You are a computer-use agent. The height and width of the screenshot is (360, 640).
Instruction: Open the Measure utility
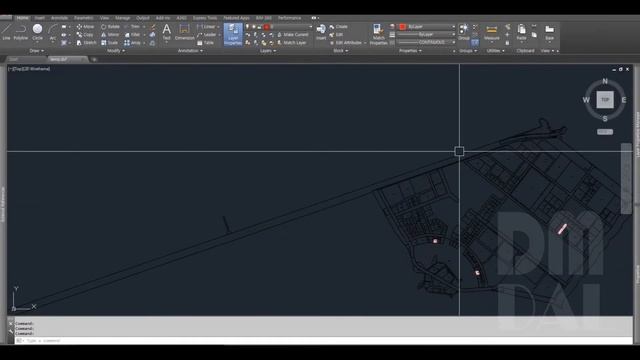[491, 32]
